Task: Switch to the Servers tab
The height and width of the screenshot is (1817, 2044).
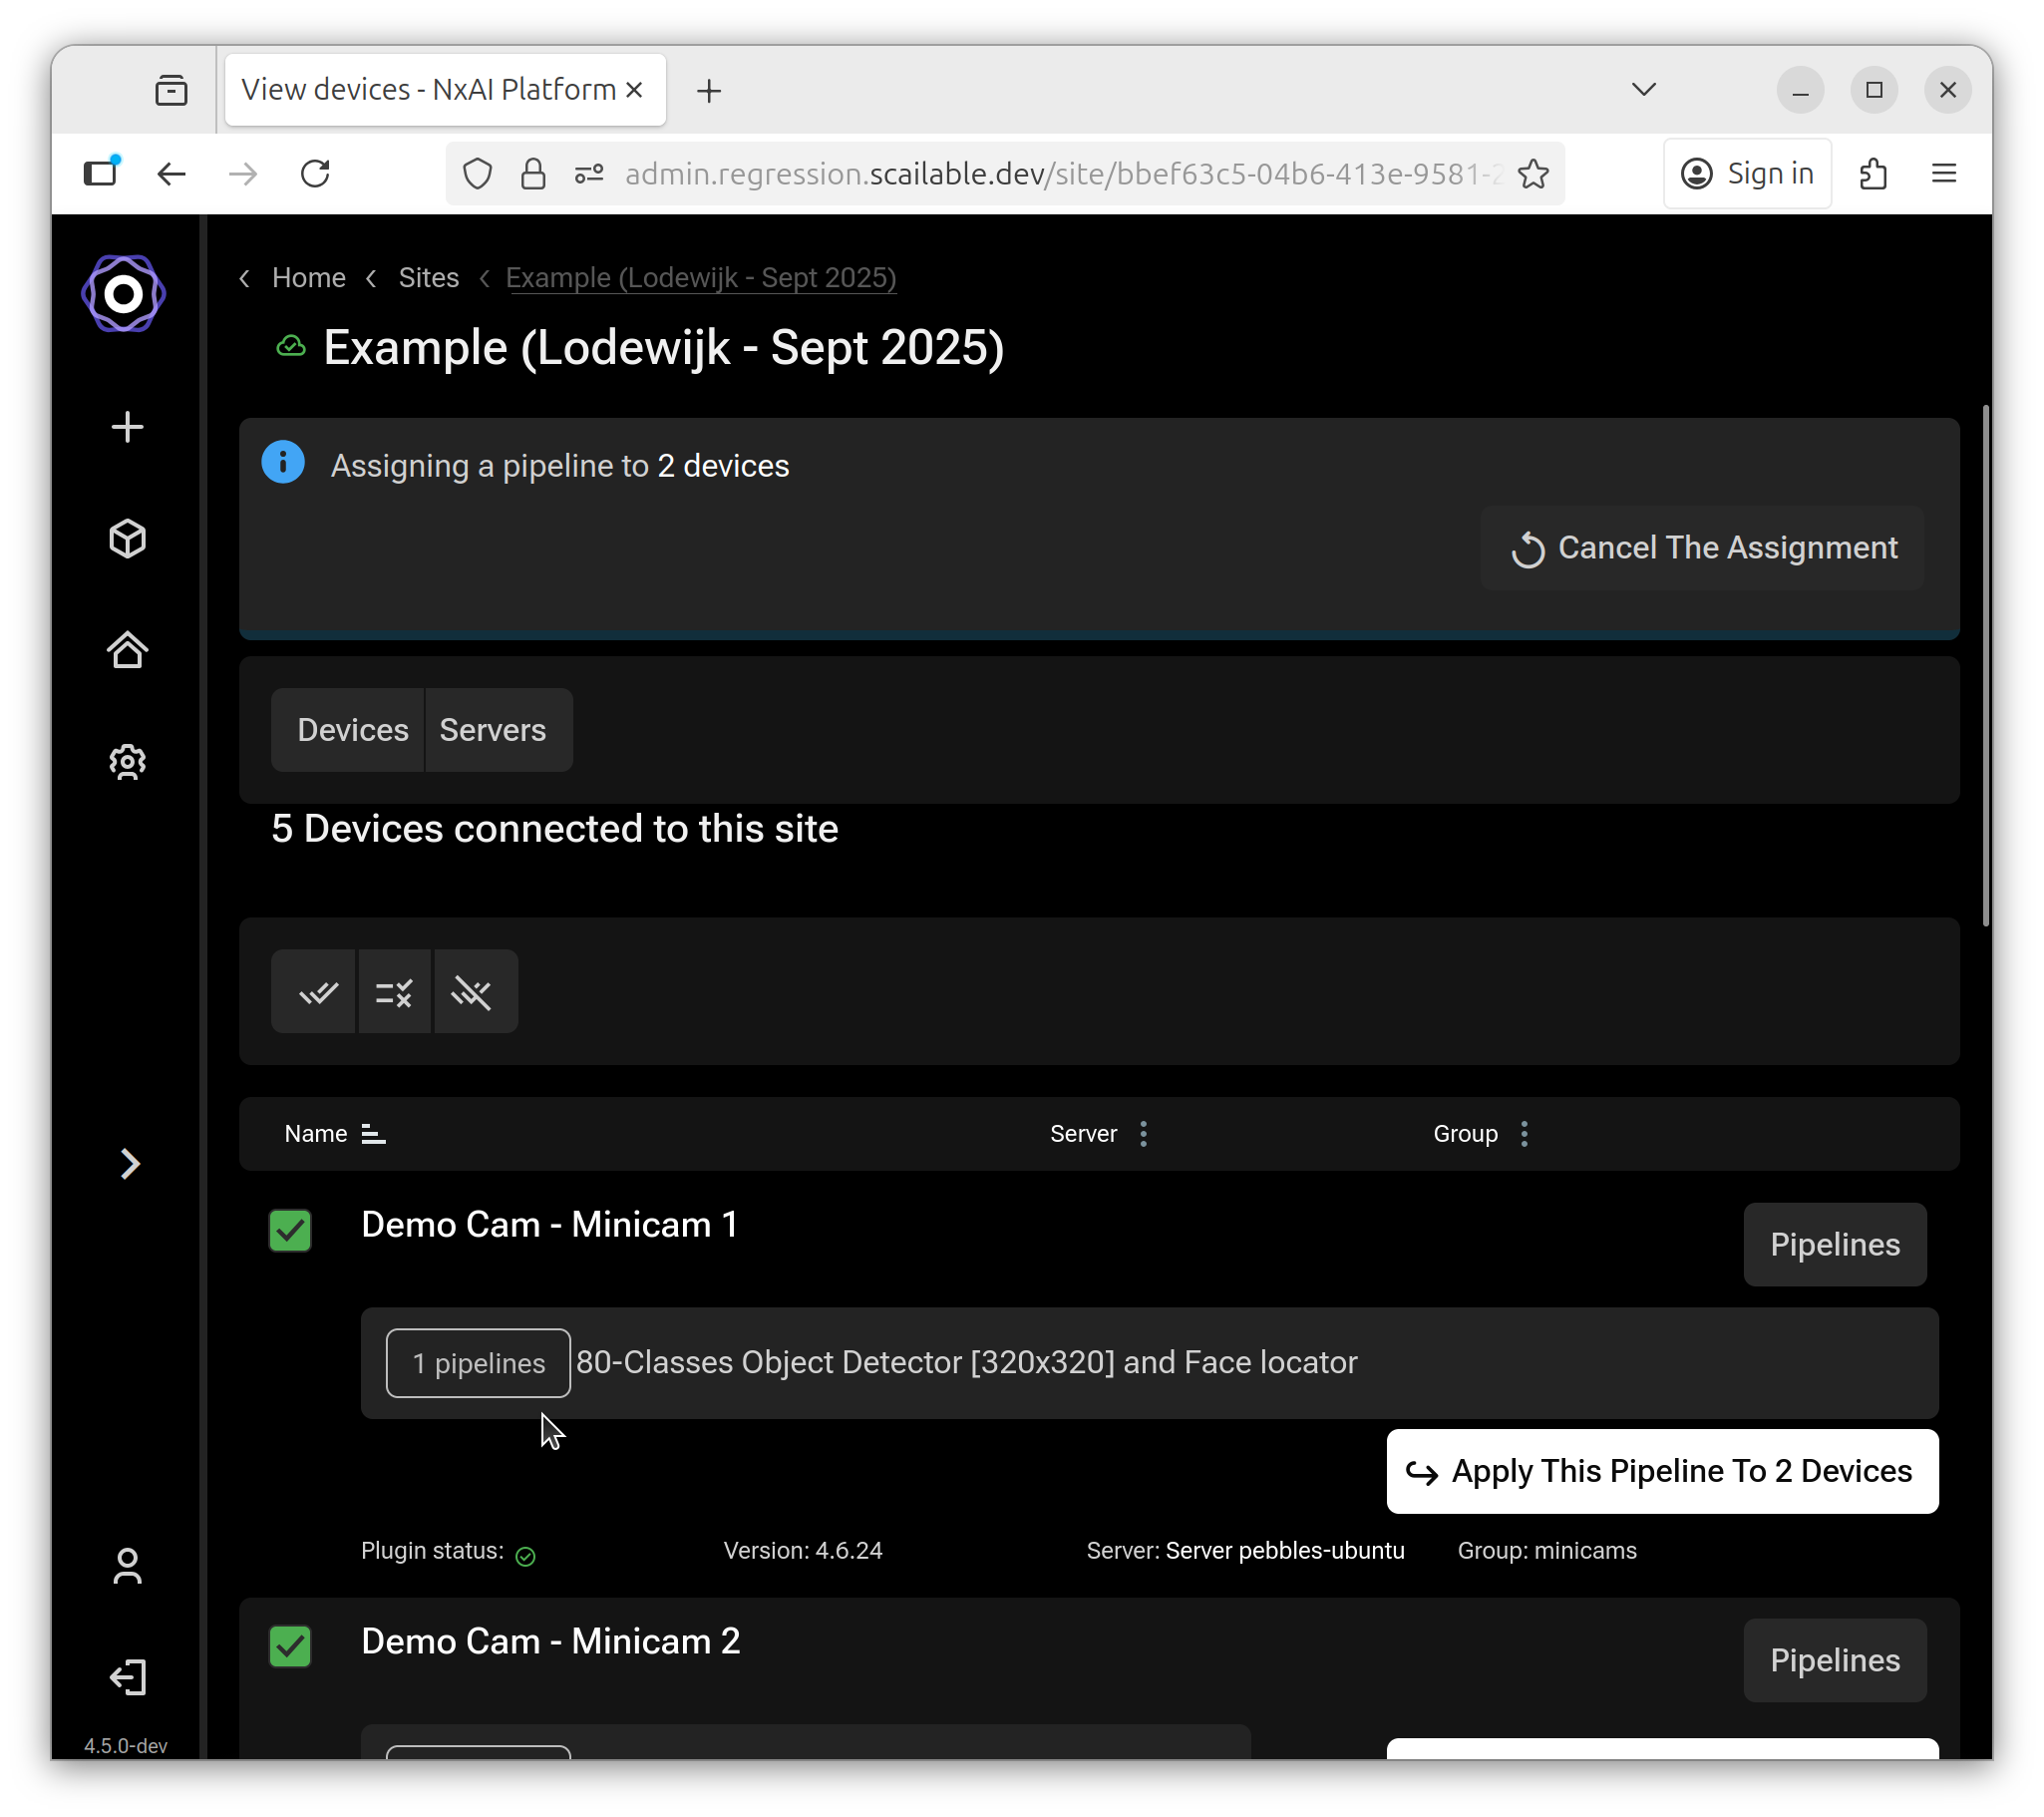Action: click(x=492, y=730)
